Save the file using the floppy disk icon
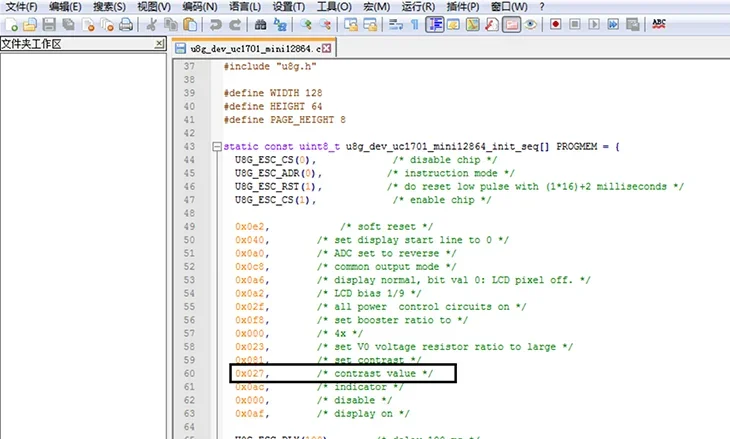The image size is (730, 439). point(49,24)
